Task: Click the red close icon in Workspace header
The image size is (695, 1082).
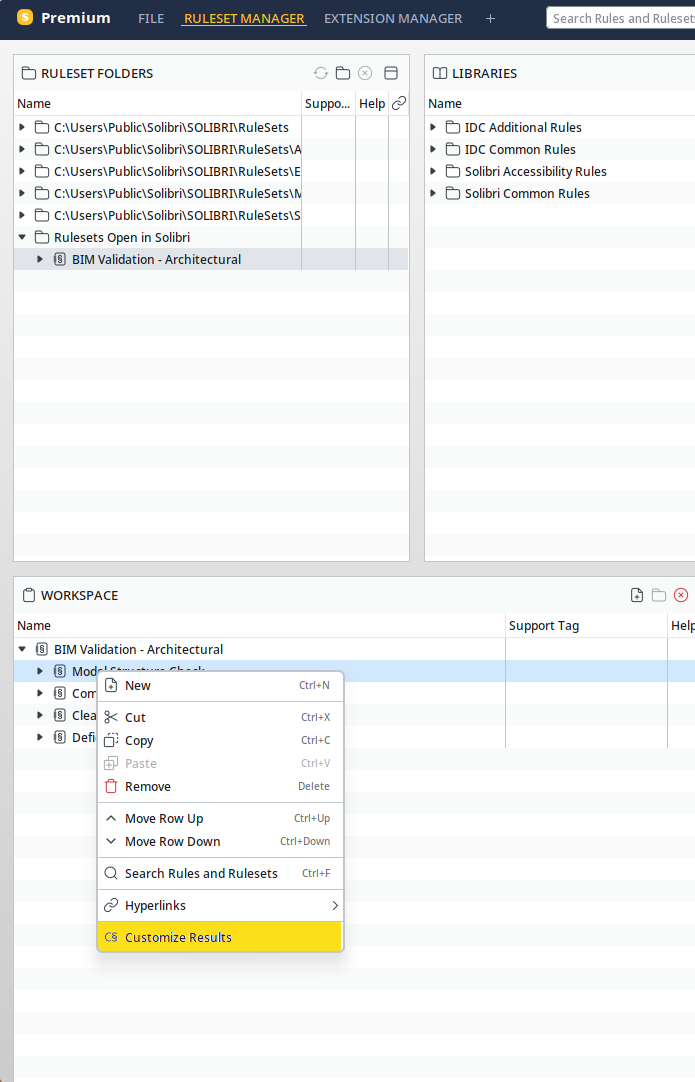Action: [681, 595]
